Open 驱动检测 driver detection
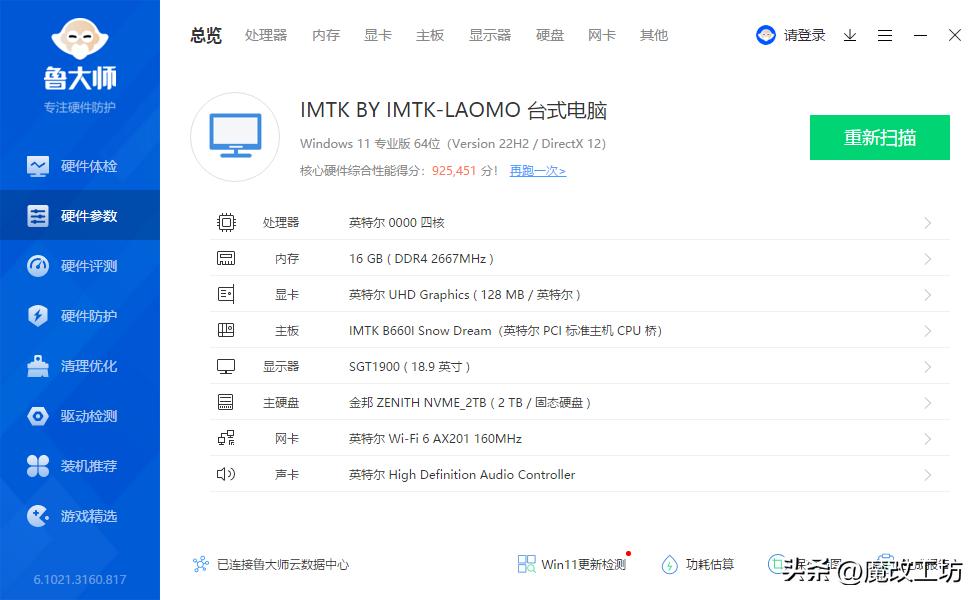The image size is (980, 600). click(x=80, y=416)
